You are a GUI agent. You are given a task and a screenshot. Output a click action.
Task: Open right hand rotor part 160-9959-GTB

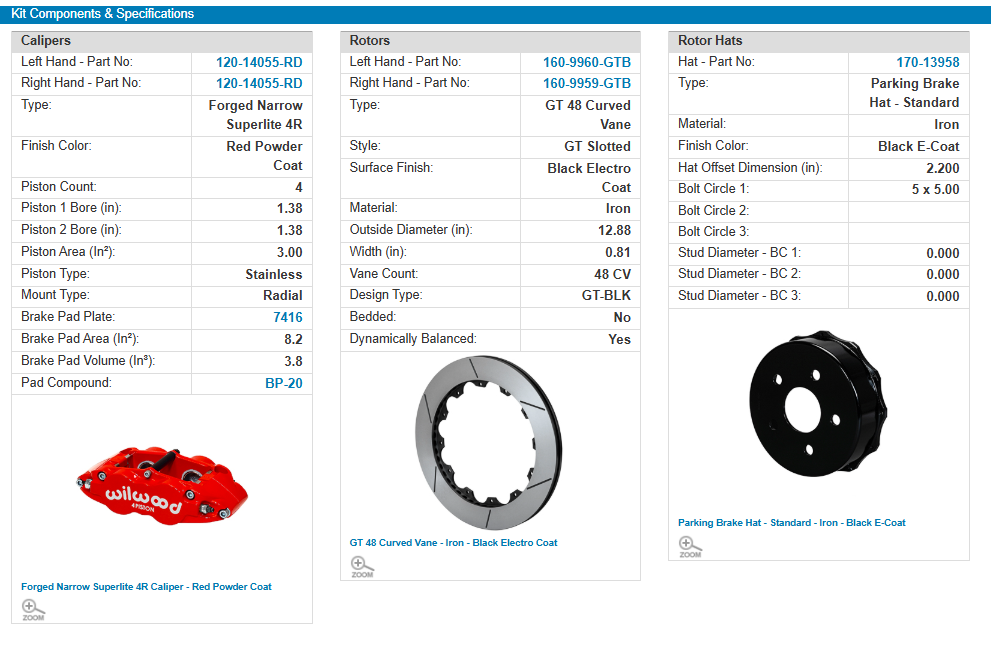(x=587, y=84)
